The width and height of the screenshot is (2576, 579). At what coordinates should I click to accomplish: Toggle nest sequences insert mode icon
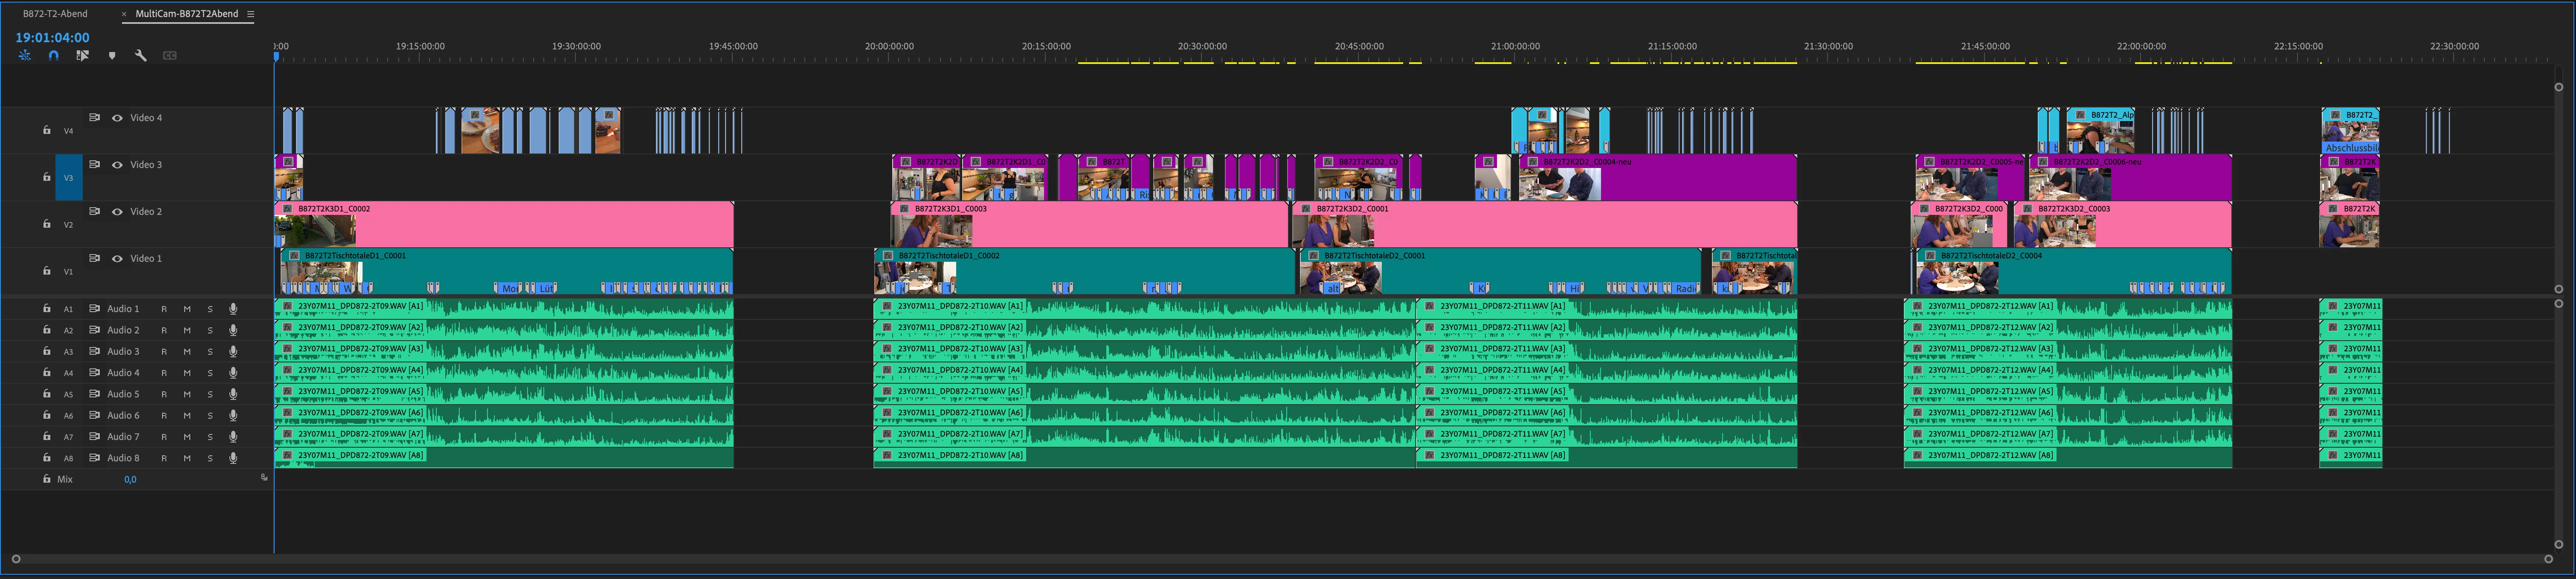click(25, 56)
